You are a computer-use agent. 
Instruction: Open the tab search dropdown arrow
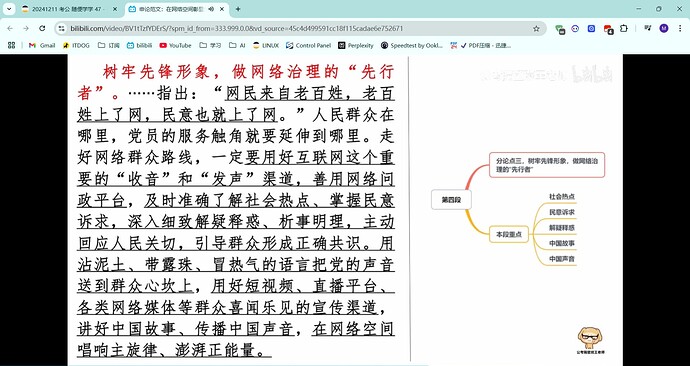pyautogui.click(x=9, y=9)
